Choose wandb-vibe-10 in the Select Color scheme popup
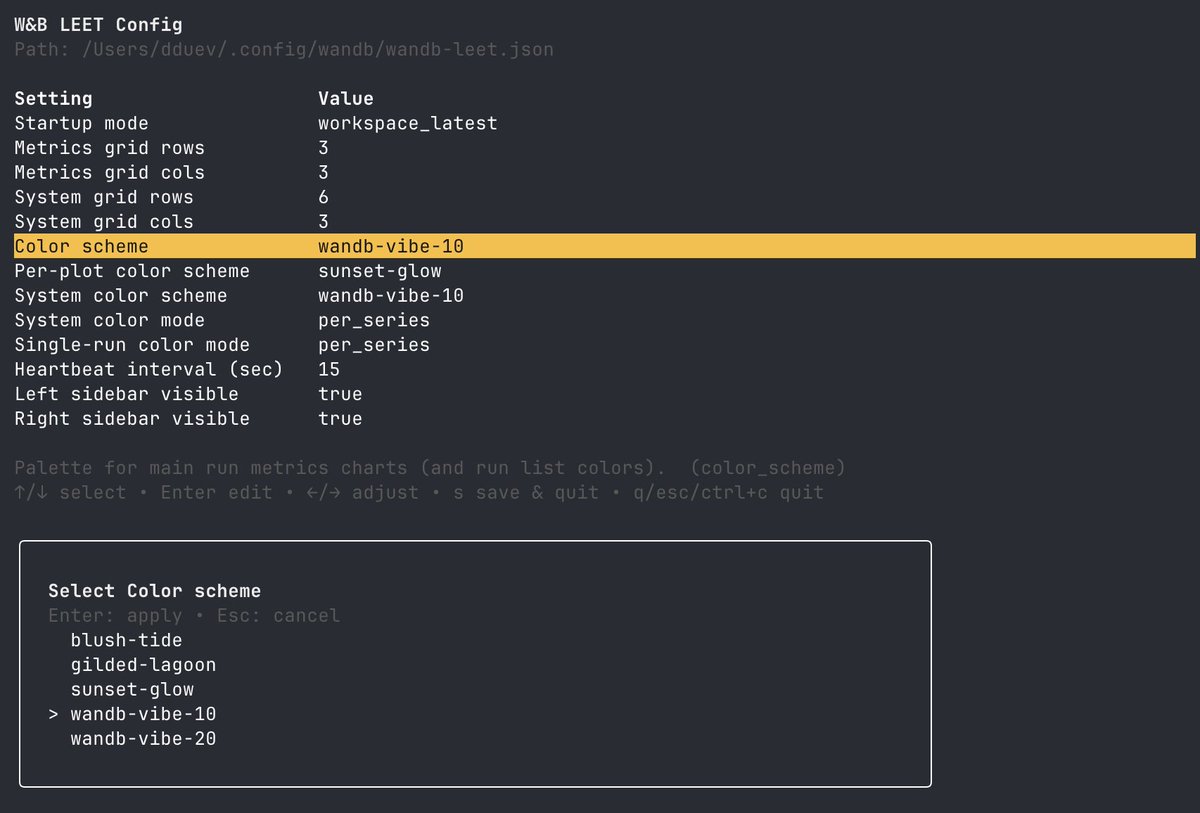 (143, 714)
